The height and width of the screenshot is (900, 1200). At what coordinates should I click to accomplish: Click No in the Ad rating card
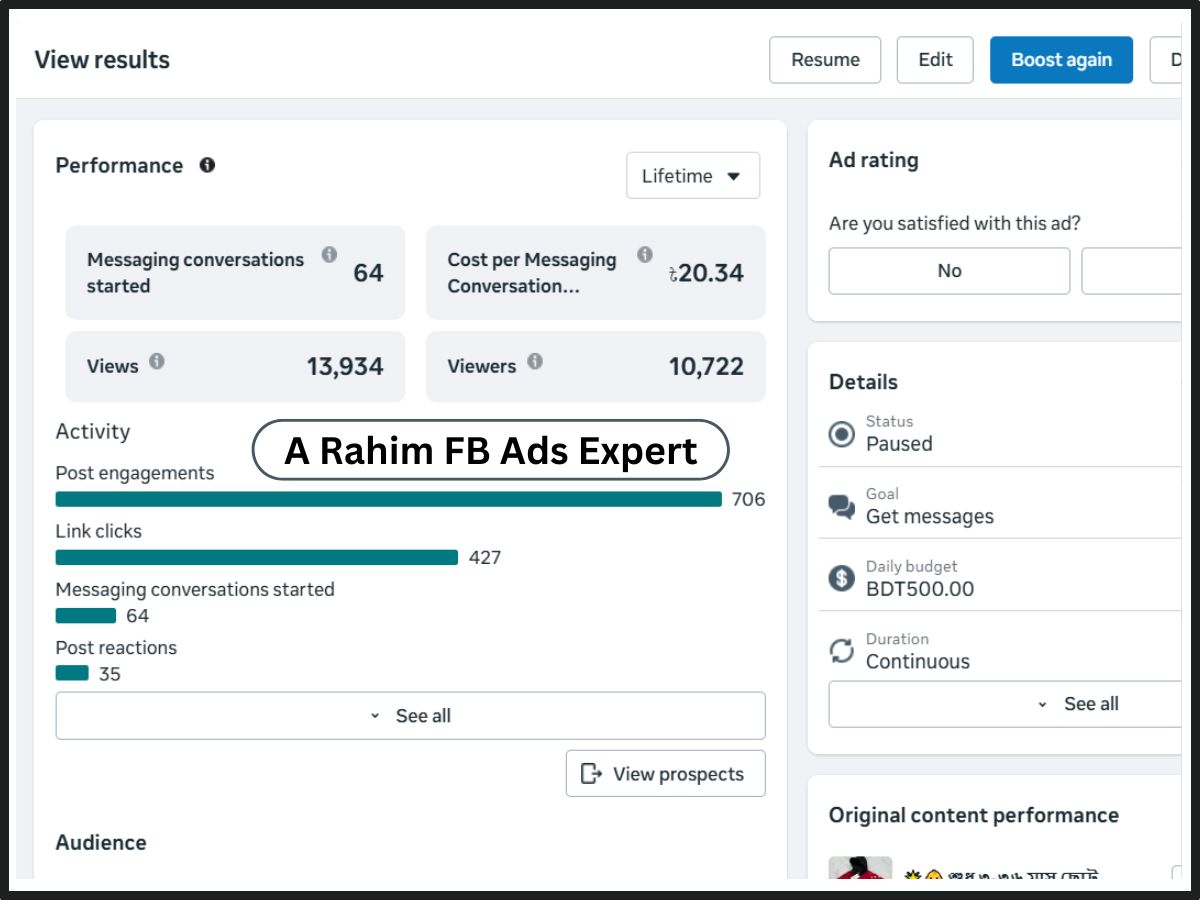tap(949, 271)
